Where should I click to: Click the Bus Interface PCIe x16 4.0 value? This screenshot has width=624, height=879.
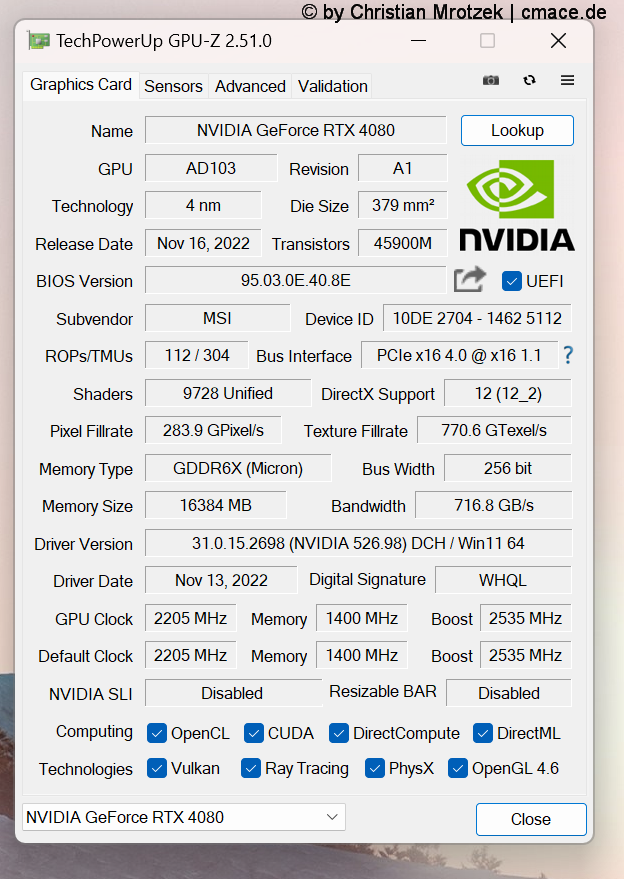[x=459, y=355]
